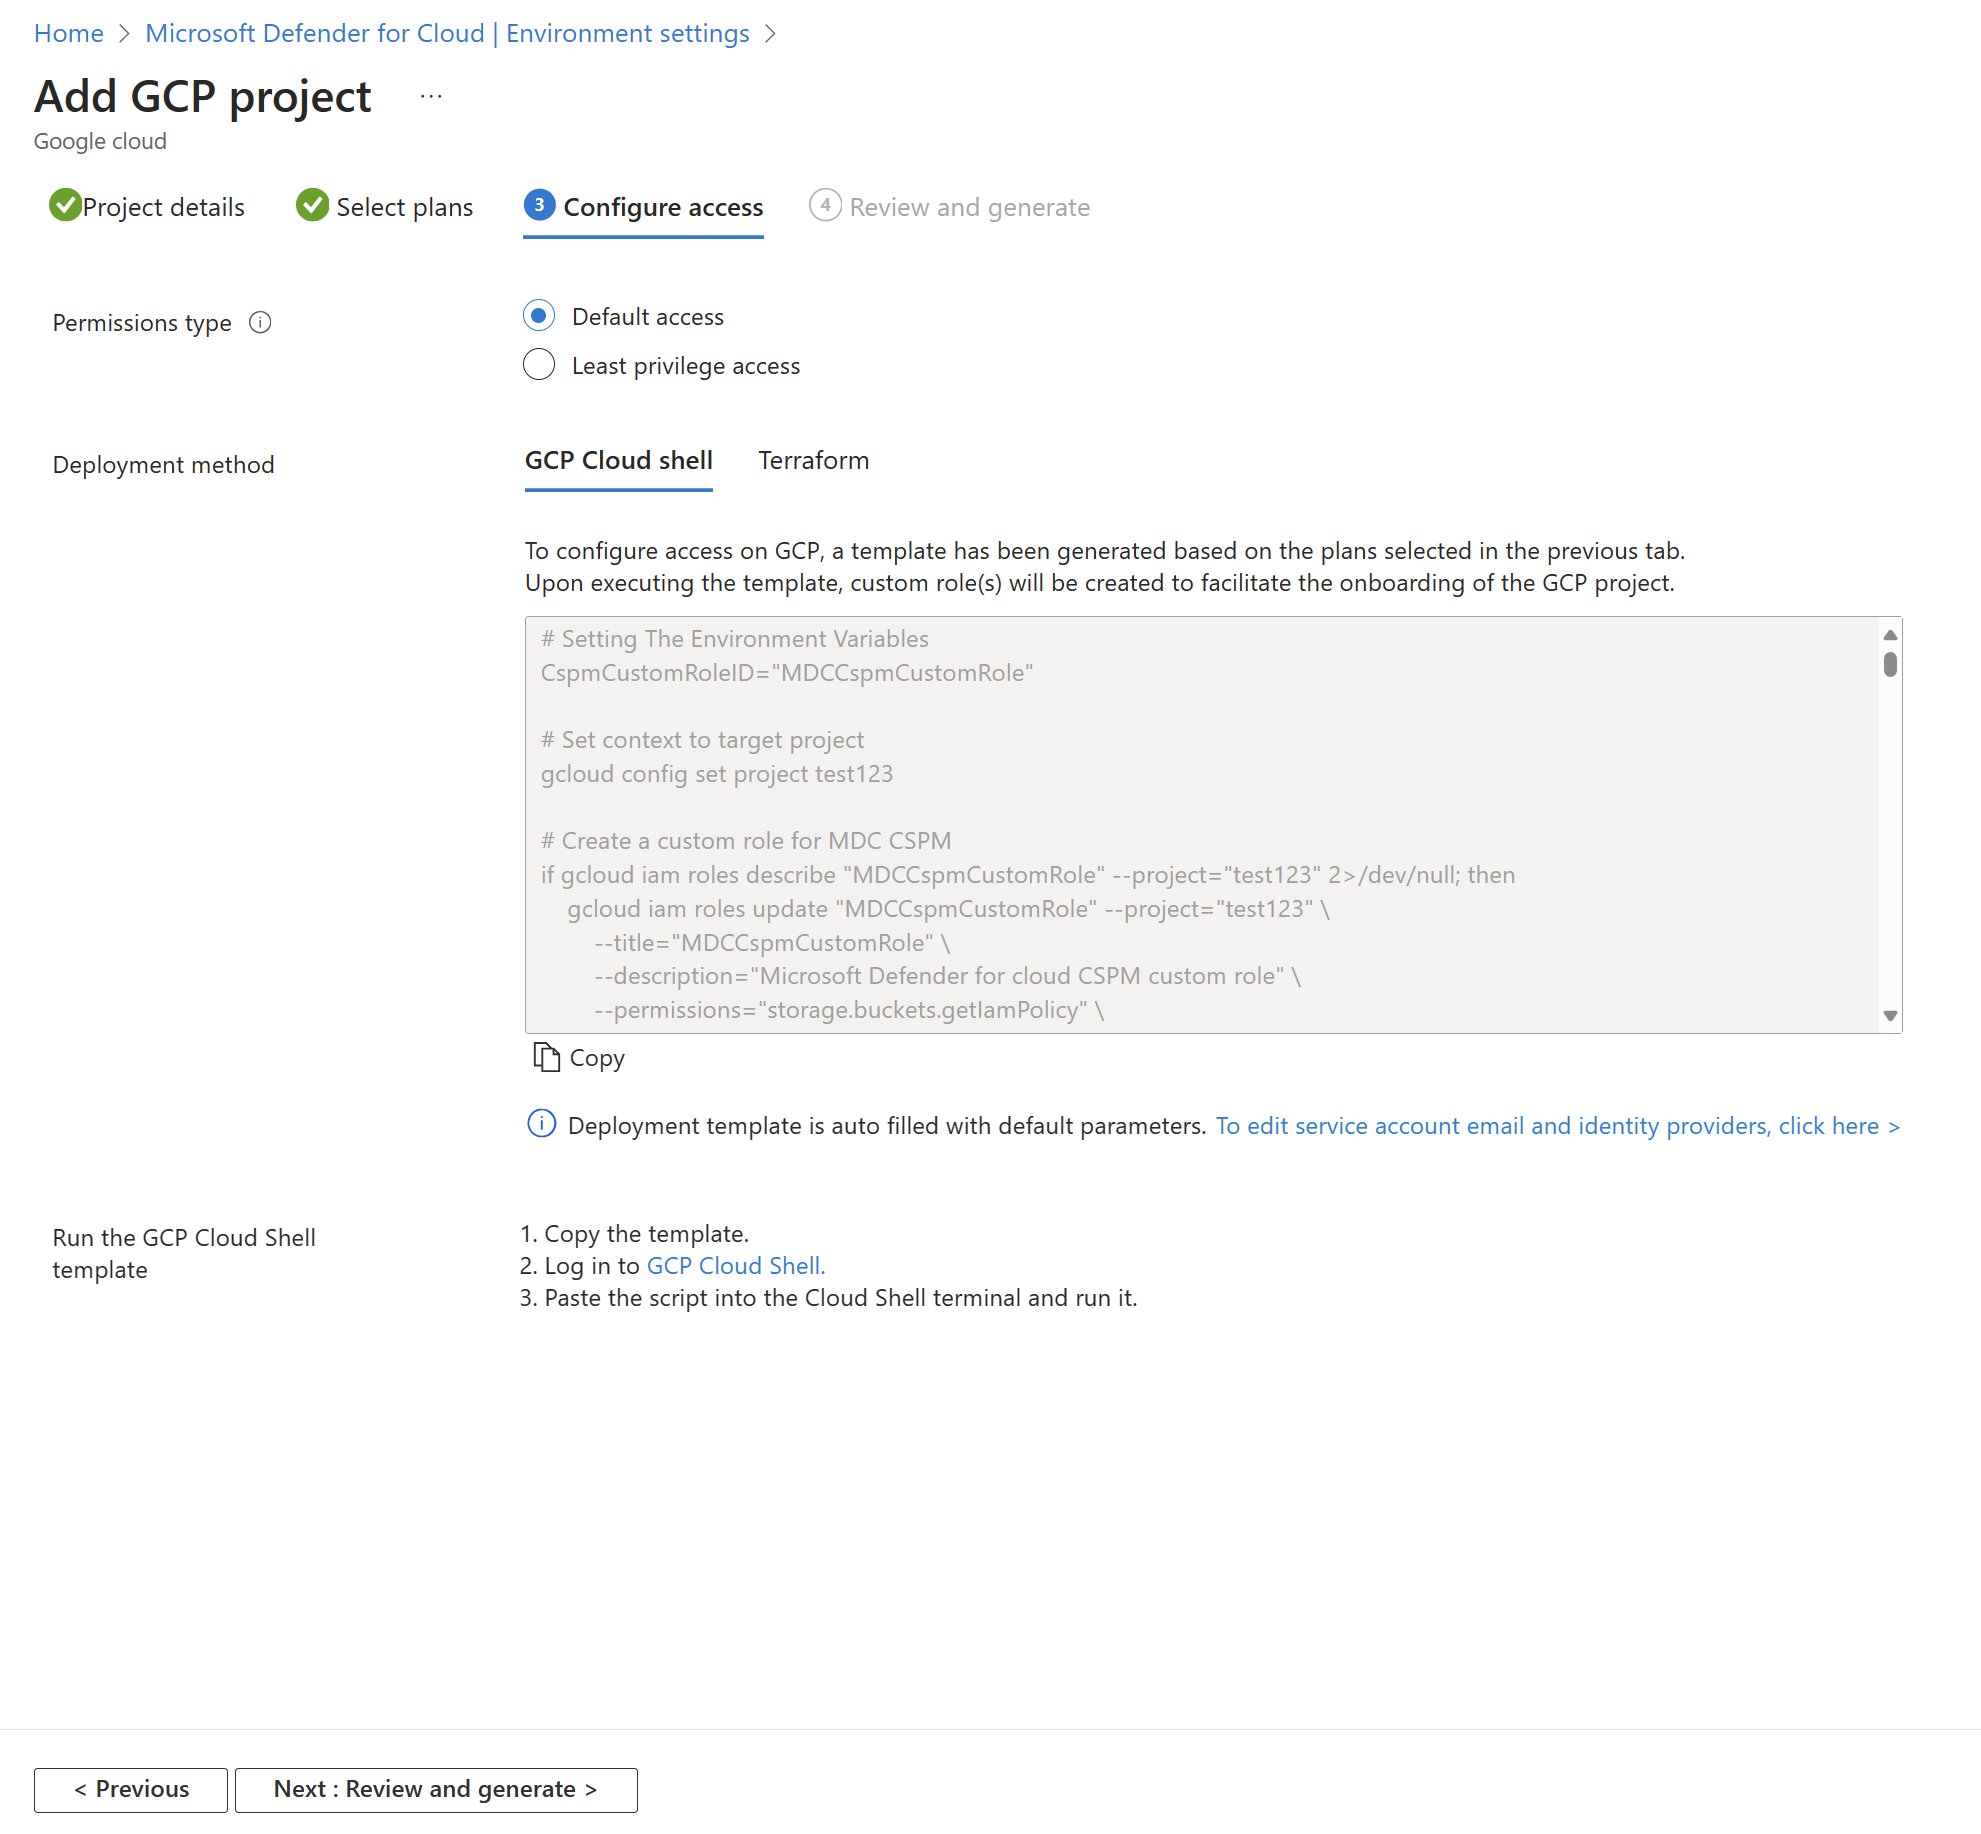Click the Permissions type info icon
This screenshot has height=1834, width=1981.
260,322
